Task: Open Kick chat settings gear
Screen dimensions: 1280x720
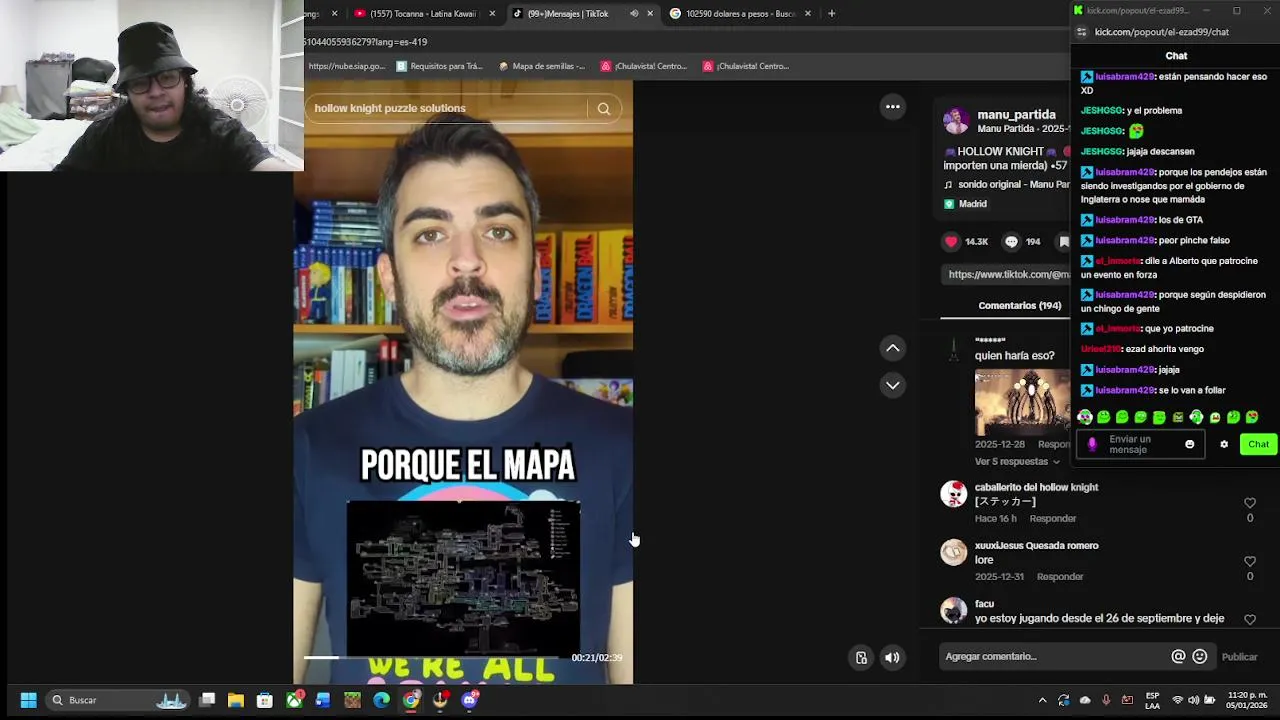Action: pos(1224,445)
